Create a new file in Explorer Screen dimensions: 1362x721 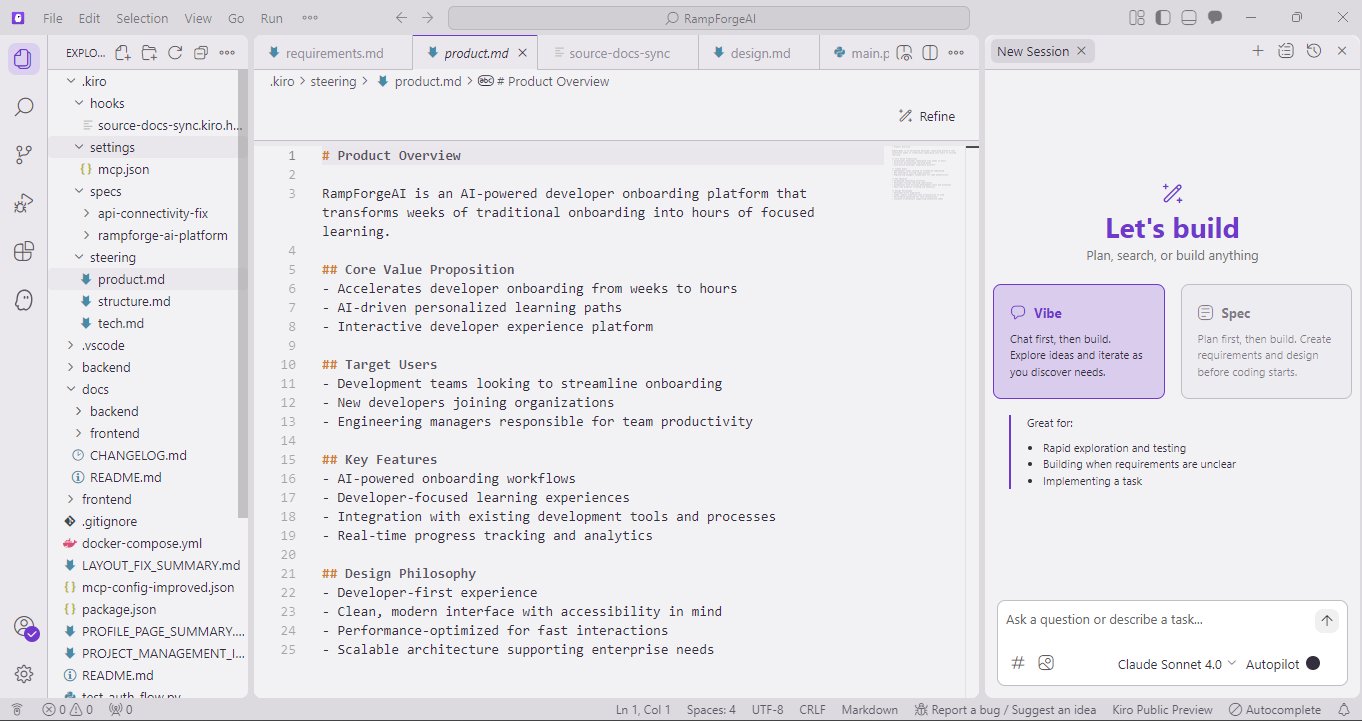click(x=123, y=53)
